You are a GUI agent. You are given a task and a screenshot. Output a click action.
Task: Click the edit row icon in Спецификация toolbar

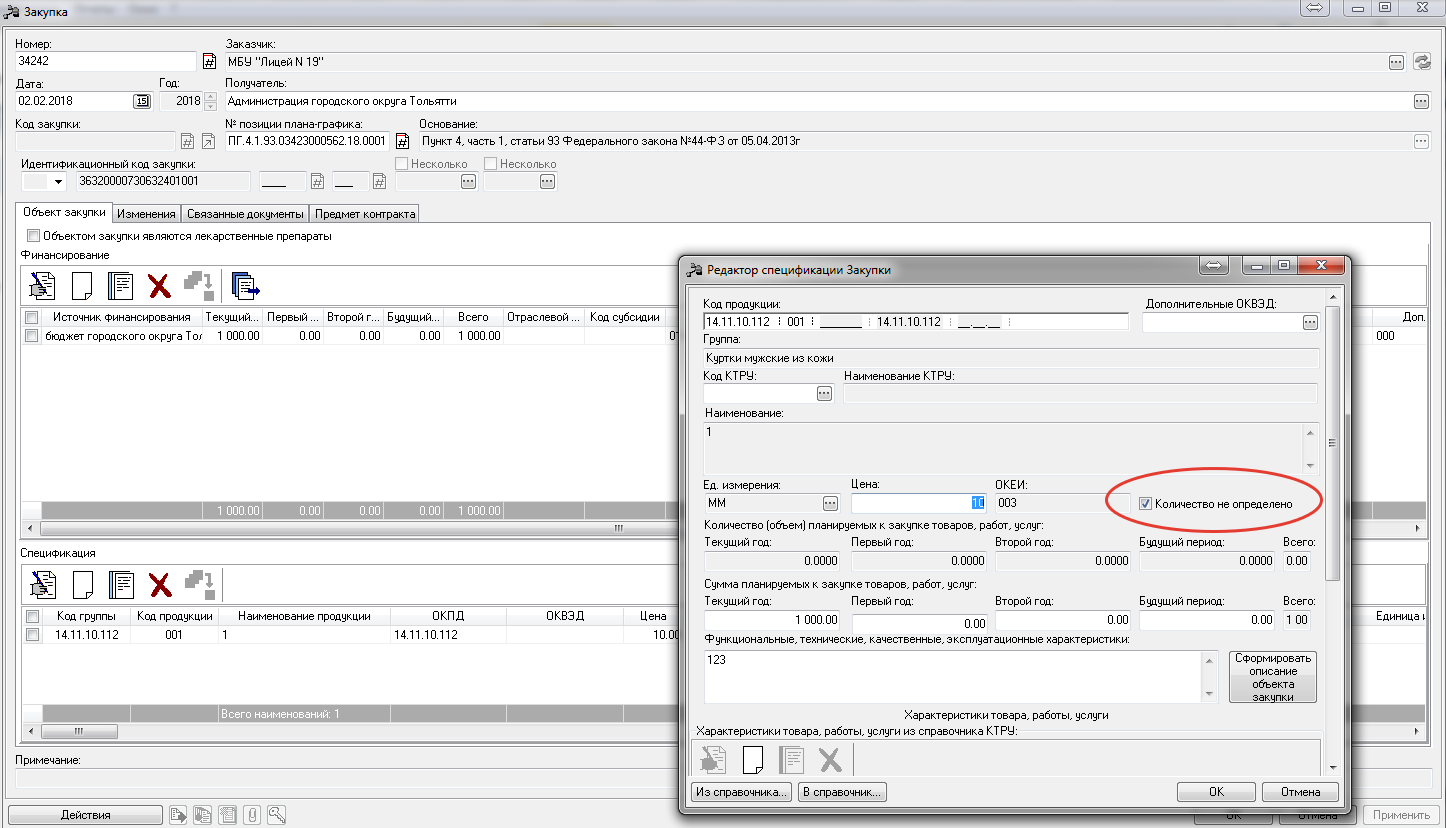43,584
